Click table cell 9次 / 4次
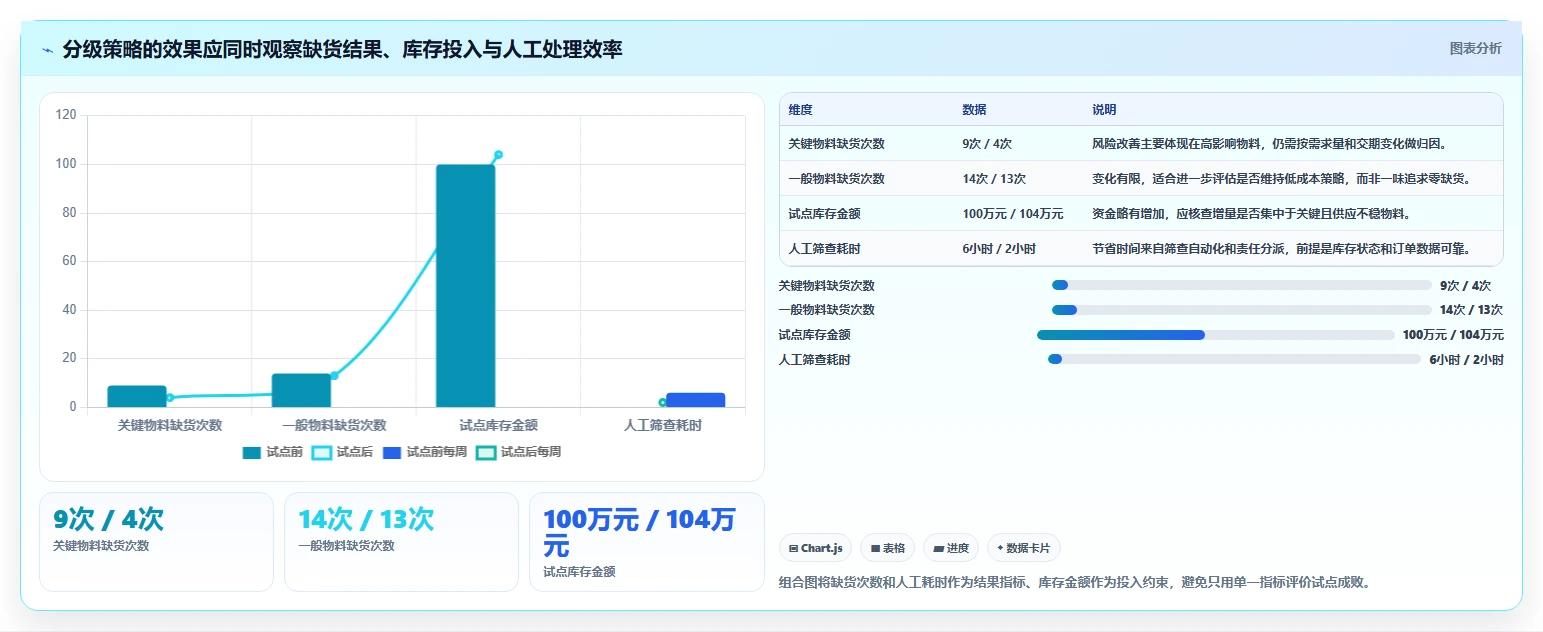1543x632 pixels. click(987, 144)
